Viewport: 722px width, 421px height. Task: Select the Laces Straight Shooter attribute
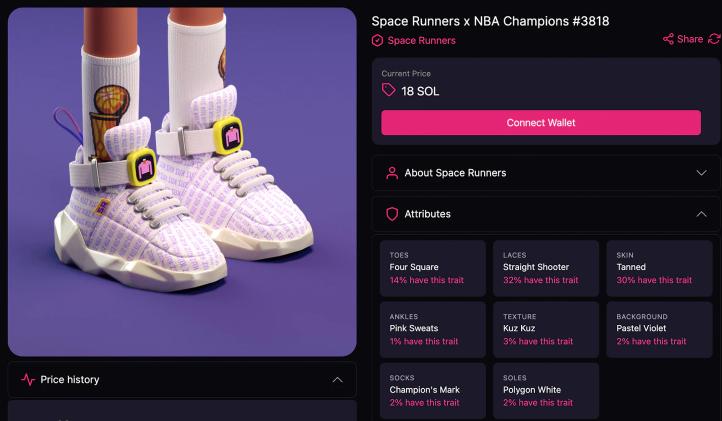click(546, 268)
